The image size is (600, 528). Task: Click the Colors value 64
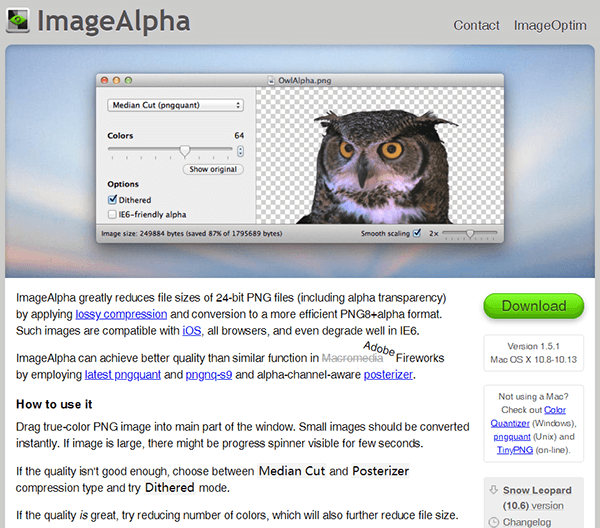pos(239,135)
